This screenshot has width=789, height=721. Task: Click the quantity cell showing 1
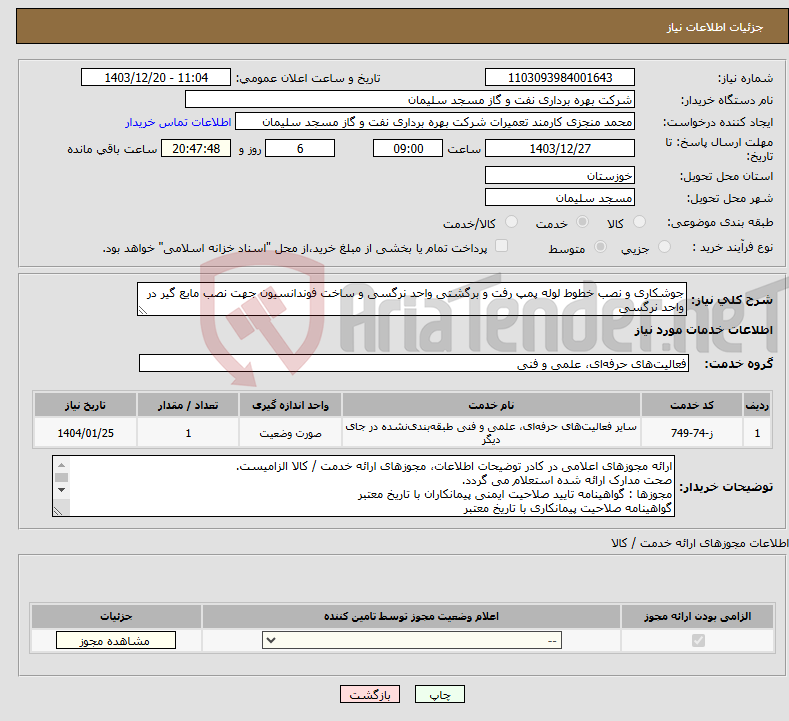tap(188, 433)
